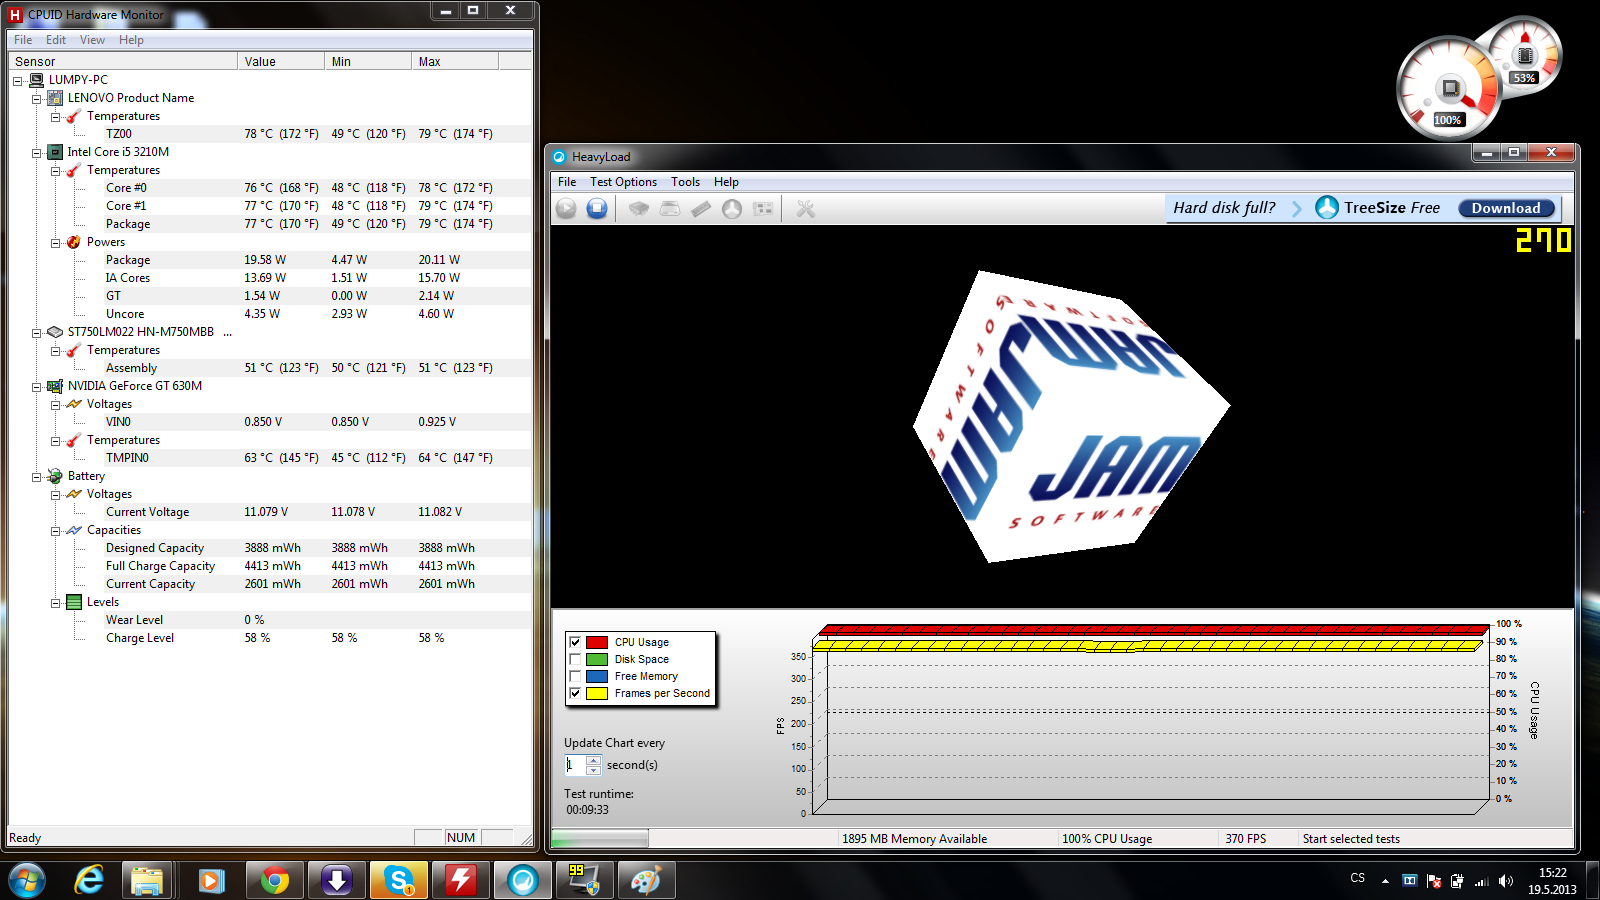Click the yellow Frames per Second swatch

pos(597,693)
